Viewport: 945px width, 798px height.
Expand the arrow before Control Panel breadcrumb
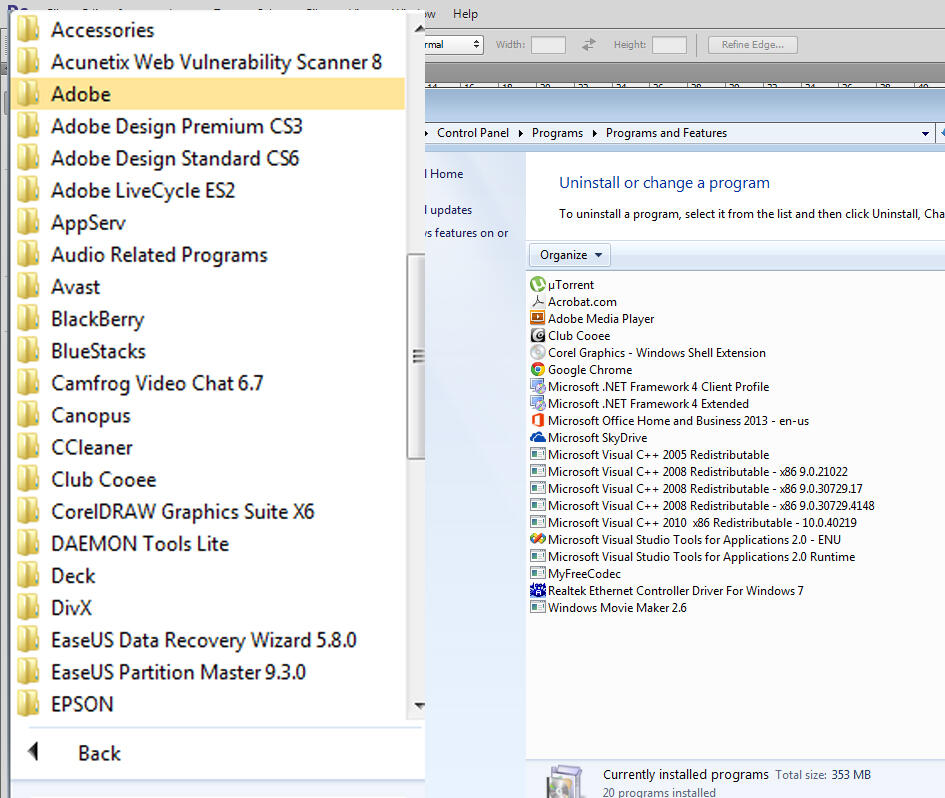tap(427, 133)
